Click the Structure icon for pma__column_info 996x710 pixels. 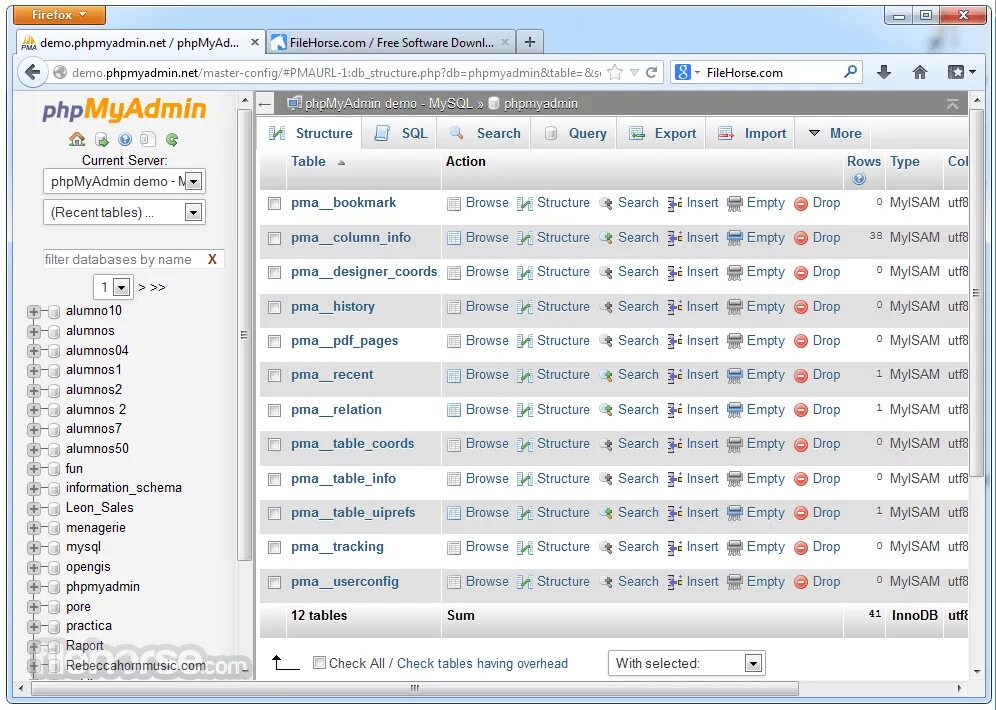525,238
